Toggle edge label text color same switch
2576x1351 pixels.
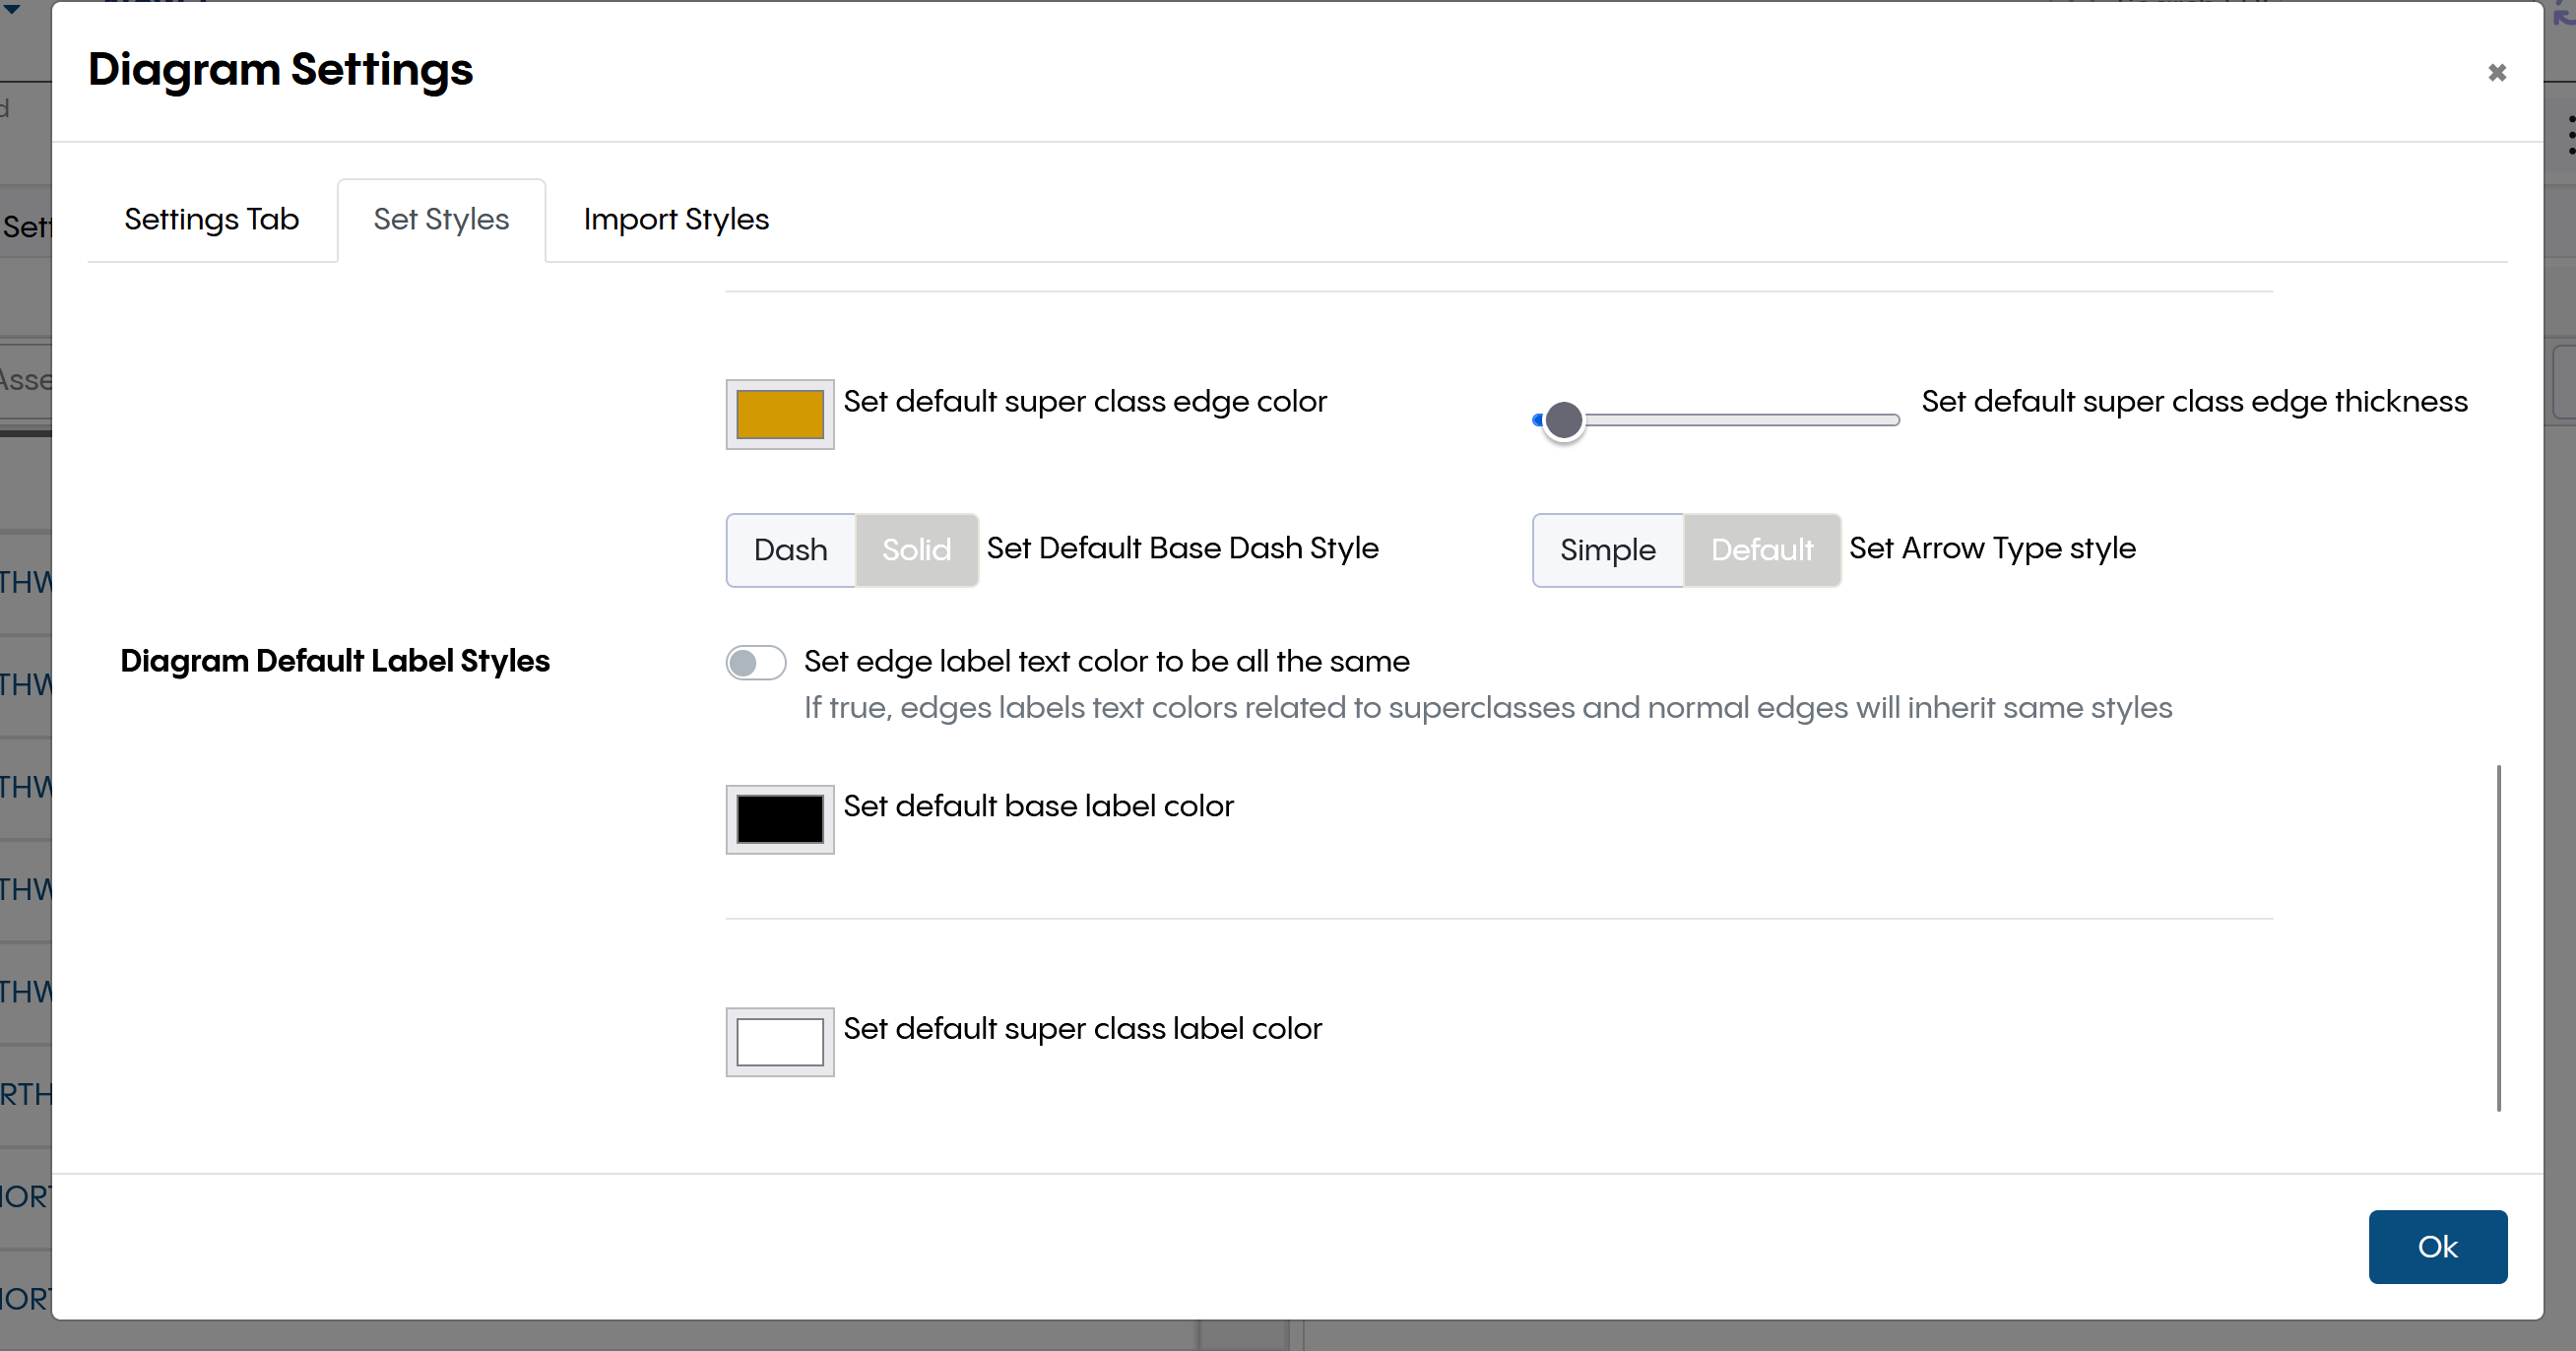(755, 662)
